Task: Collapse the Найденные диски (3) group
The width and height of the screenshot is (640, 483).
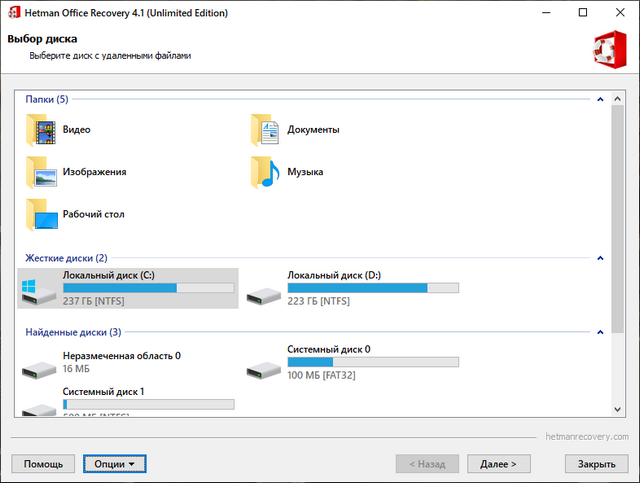Action: tap(599, 332)
